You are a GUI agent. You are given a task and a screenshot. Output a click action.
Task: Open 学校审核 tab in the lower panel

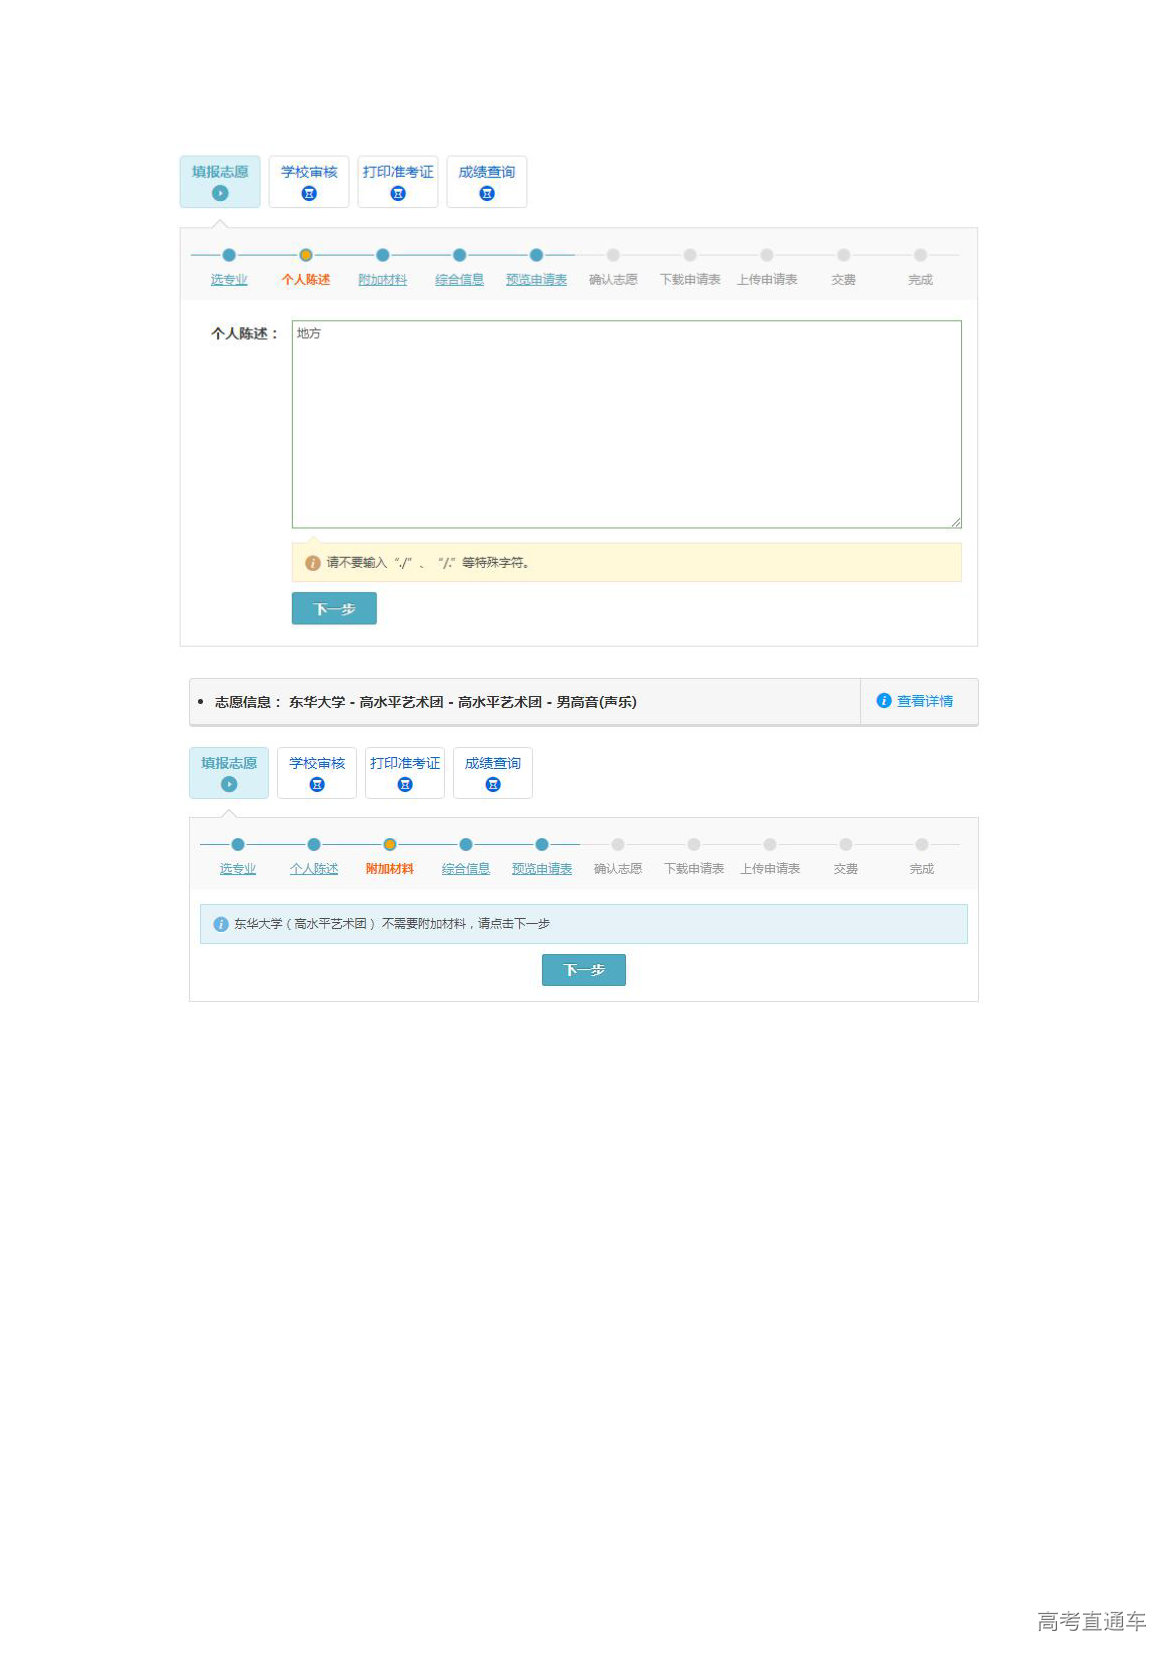(317, 772)
